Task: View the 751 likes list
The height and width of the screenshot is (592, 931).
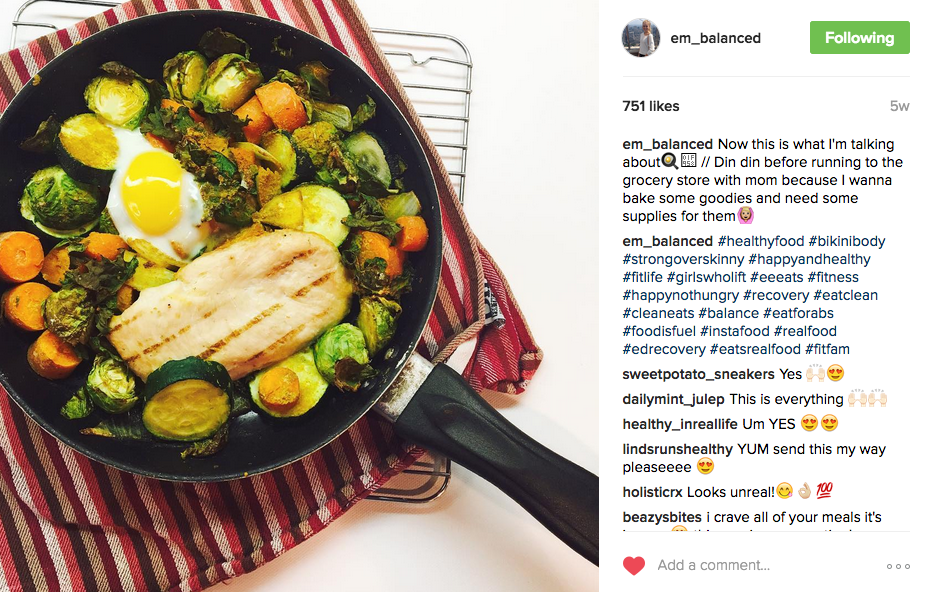Action: [651, 106]
